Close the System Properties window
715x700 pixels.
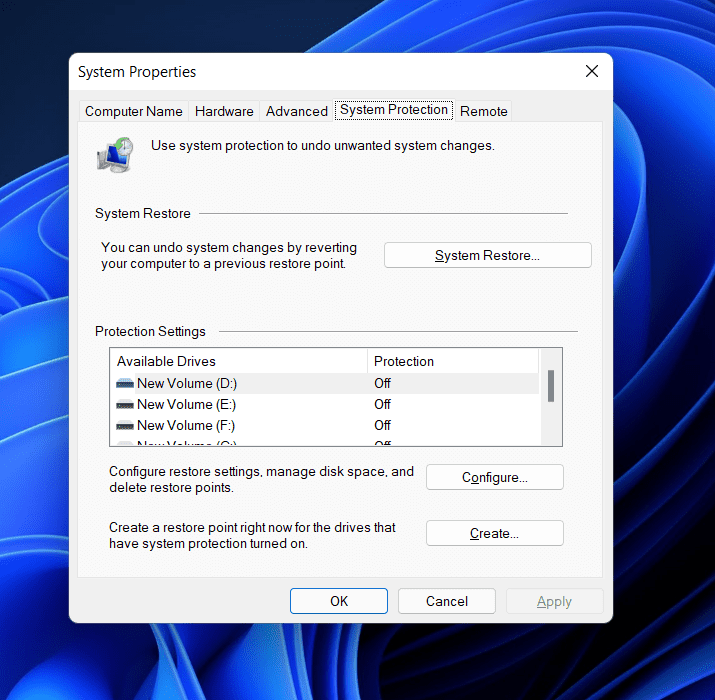click(591, 71)
